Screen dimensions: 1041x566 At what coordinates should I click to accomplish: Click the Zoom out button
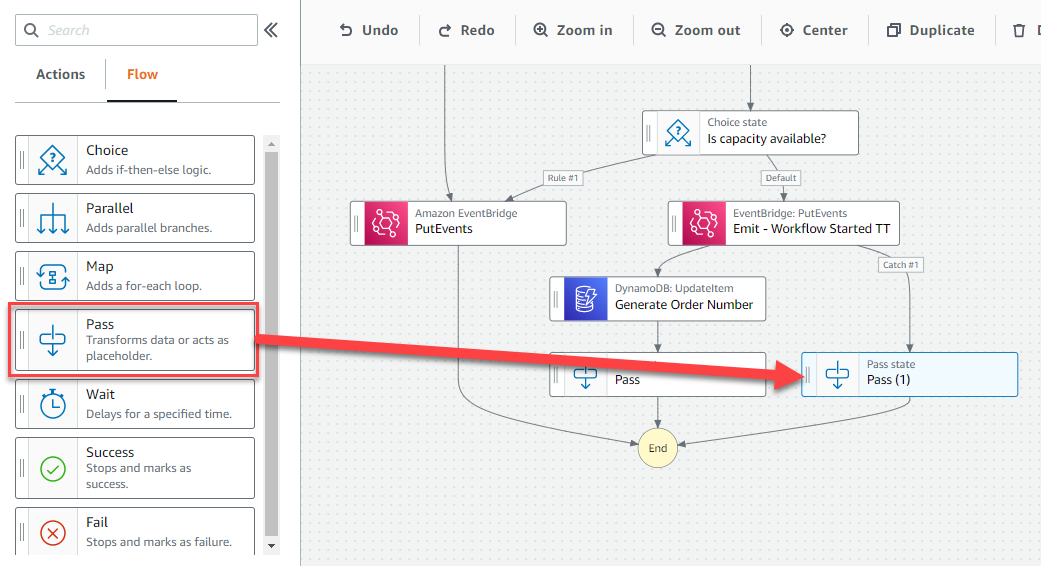coord(696,30)
